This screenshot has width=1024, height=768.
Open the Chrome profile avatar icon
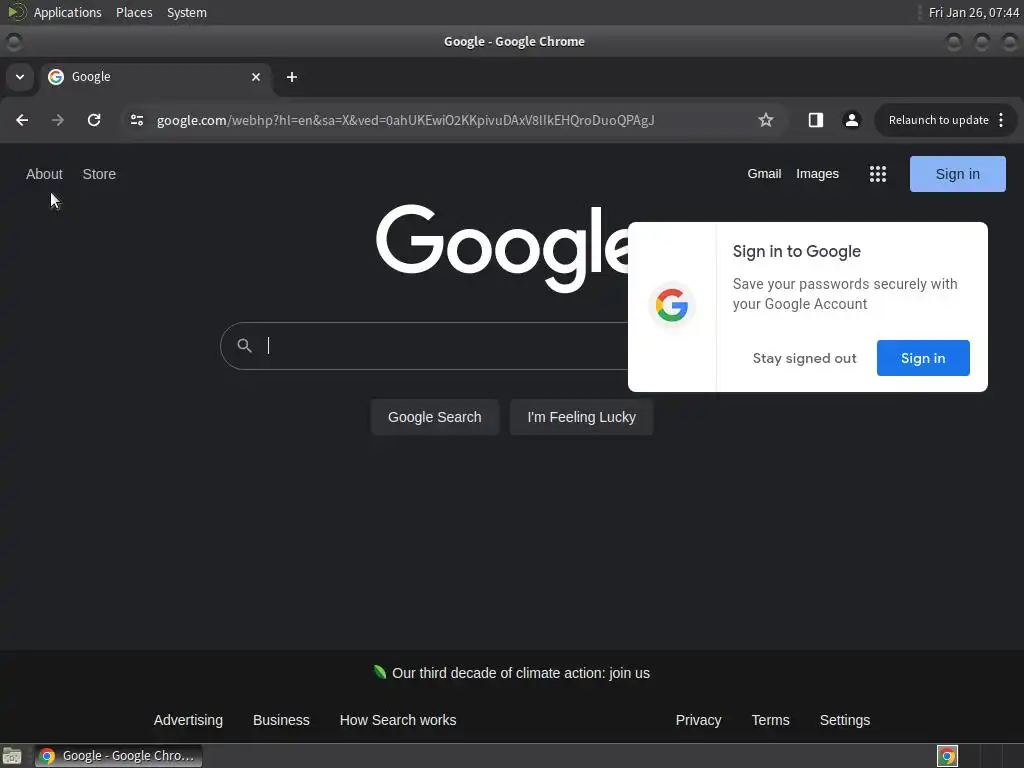[852, 120]
